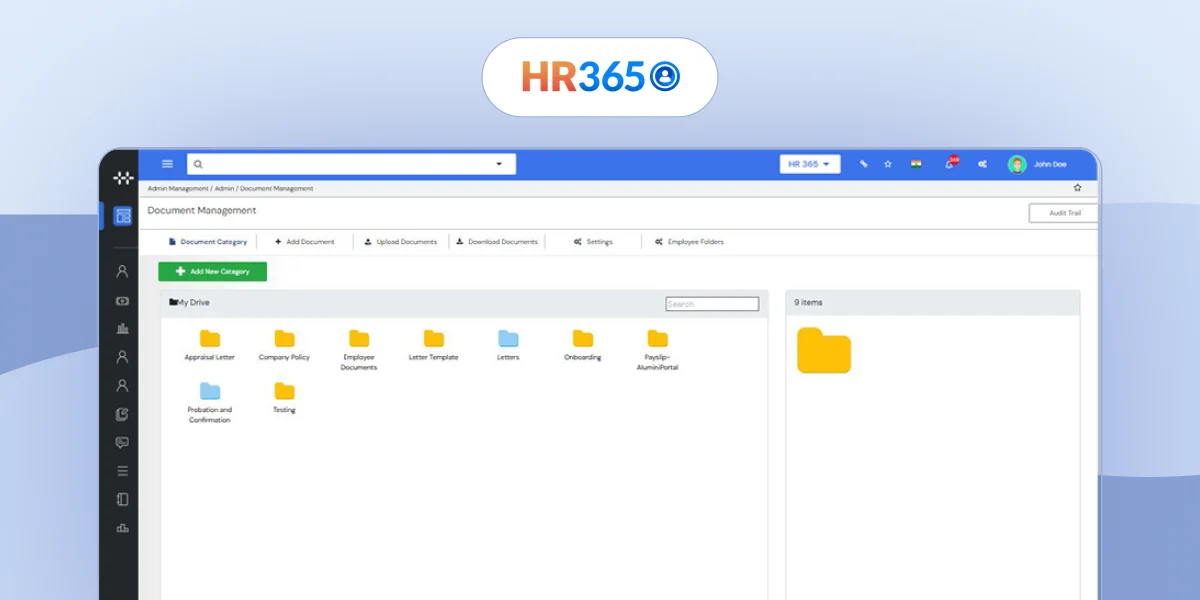Switch to the Download Documents tab
Image resolution: width=1200 pixels, height=600 pixels.
497,242
